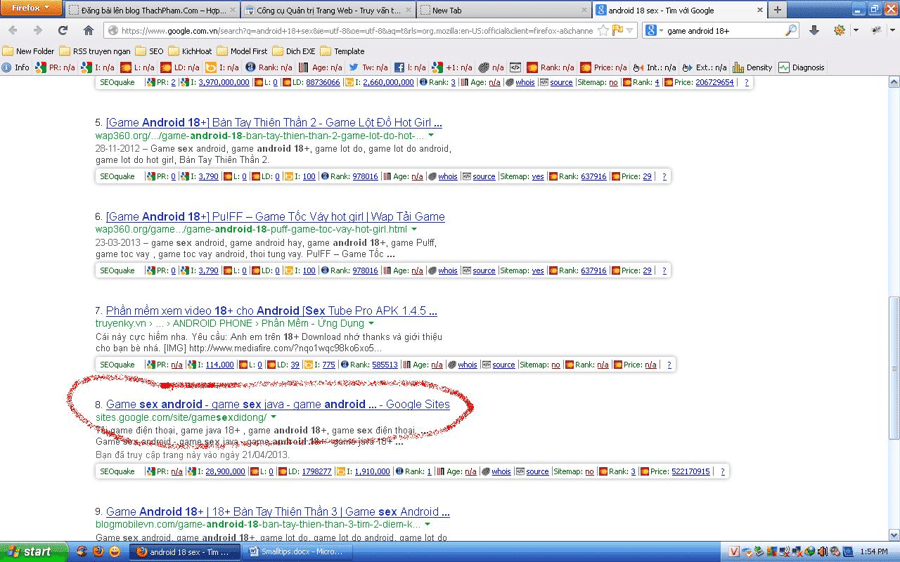The width and height of the screenshot is (900, 562).
Task: Click the scrollbar up arrow
Action: click(894, 83)
